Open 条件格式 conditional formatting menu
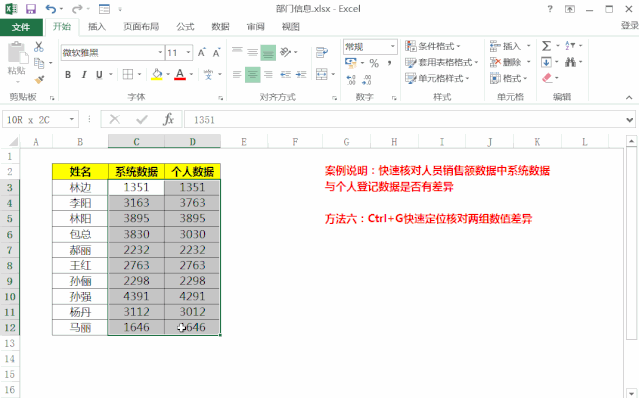 433,46
